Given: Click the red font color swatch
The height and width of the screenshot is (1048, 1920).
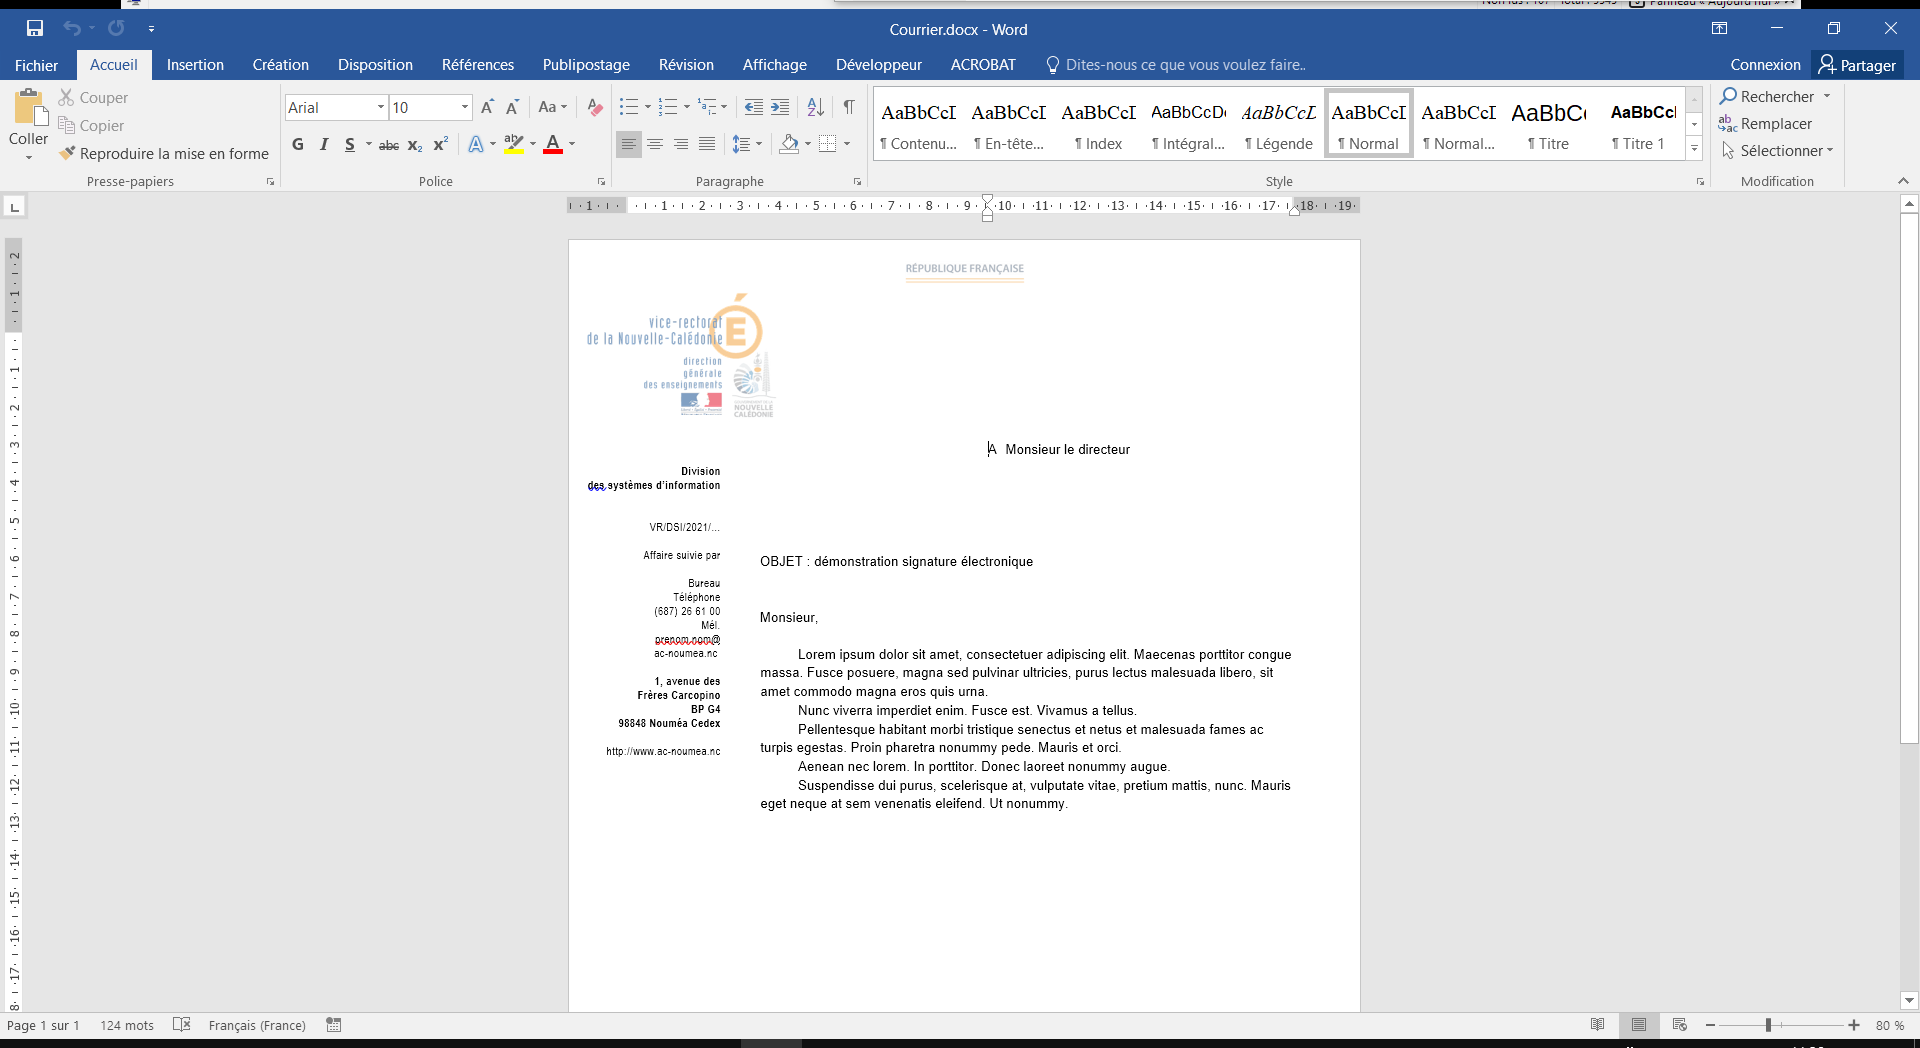Looking at the screenshot, I should (x=552, y=144).
